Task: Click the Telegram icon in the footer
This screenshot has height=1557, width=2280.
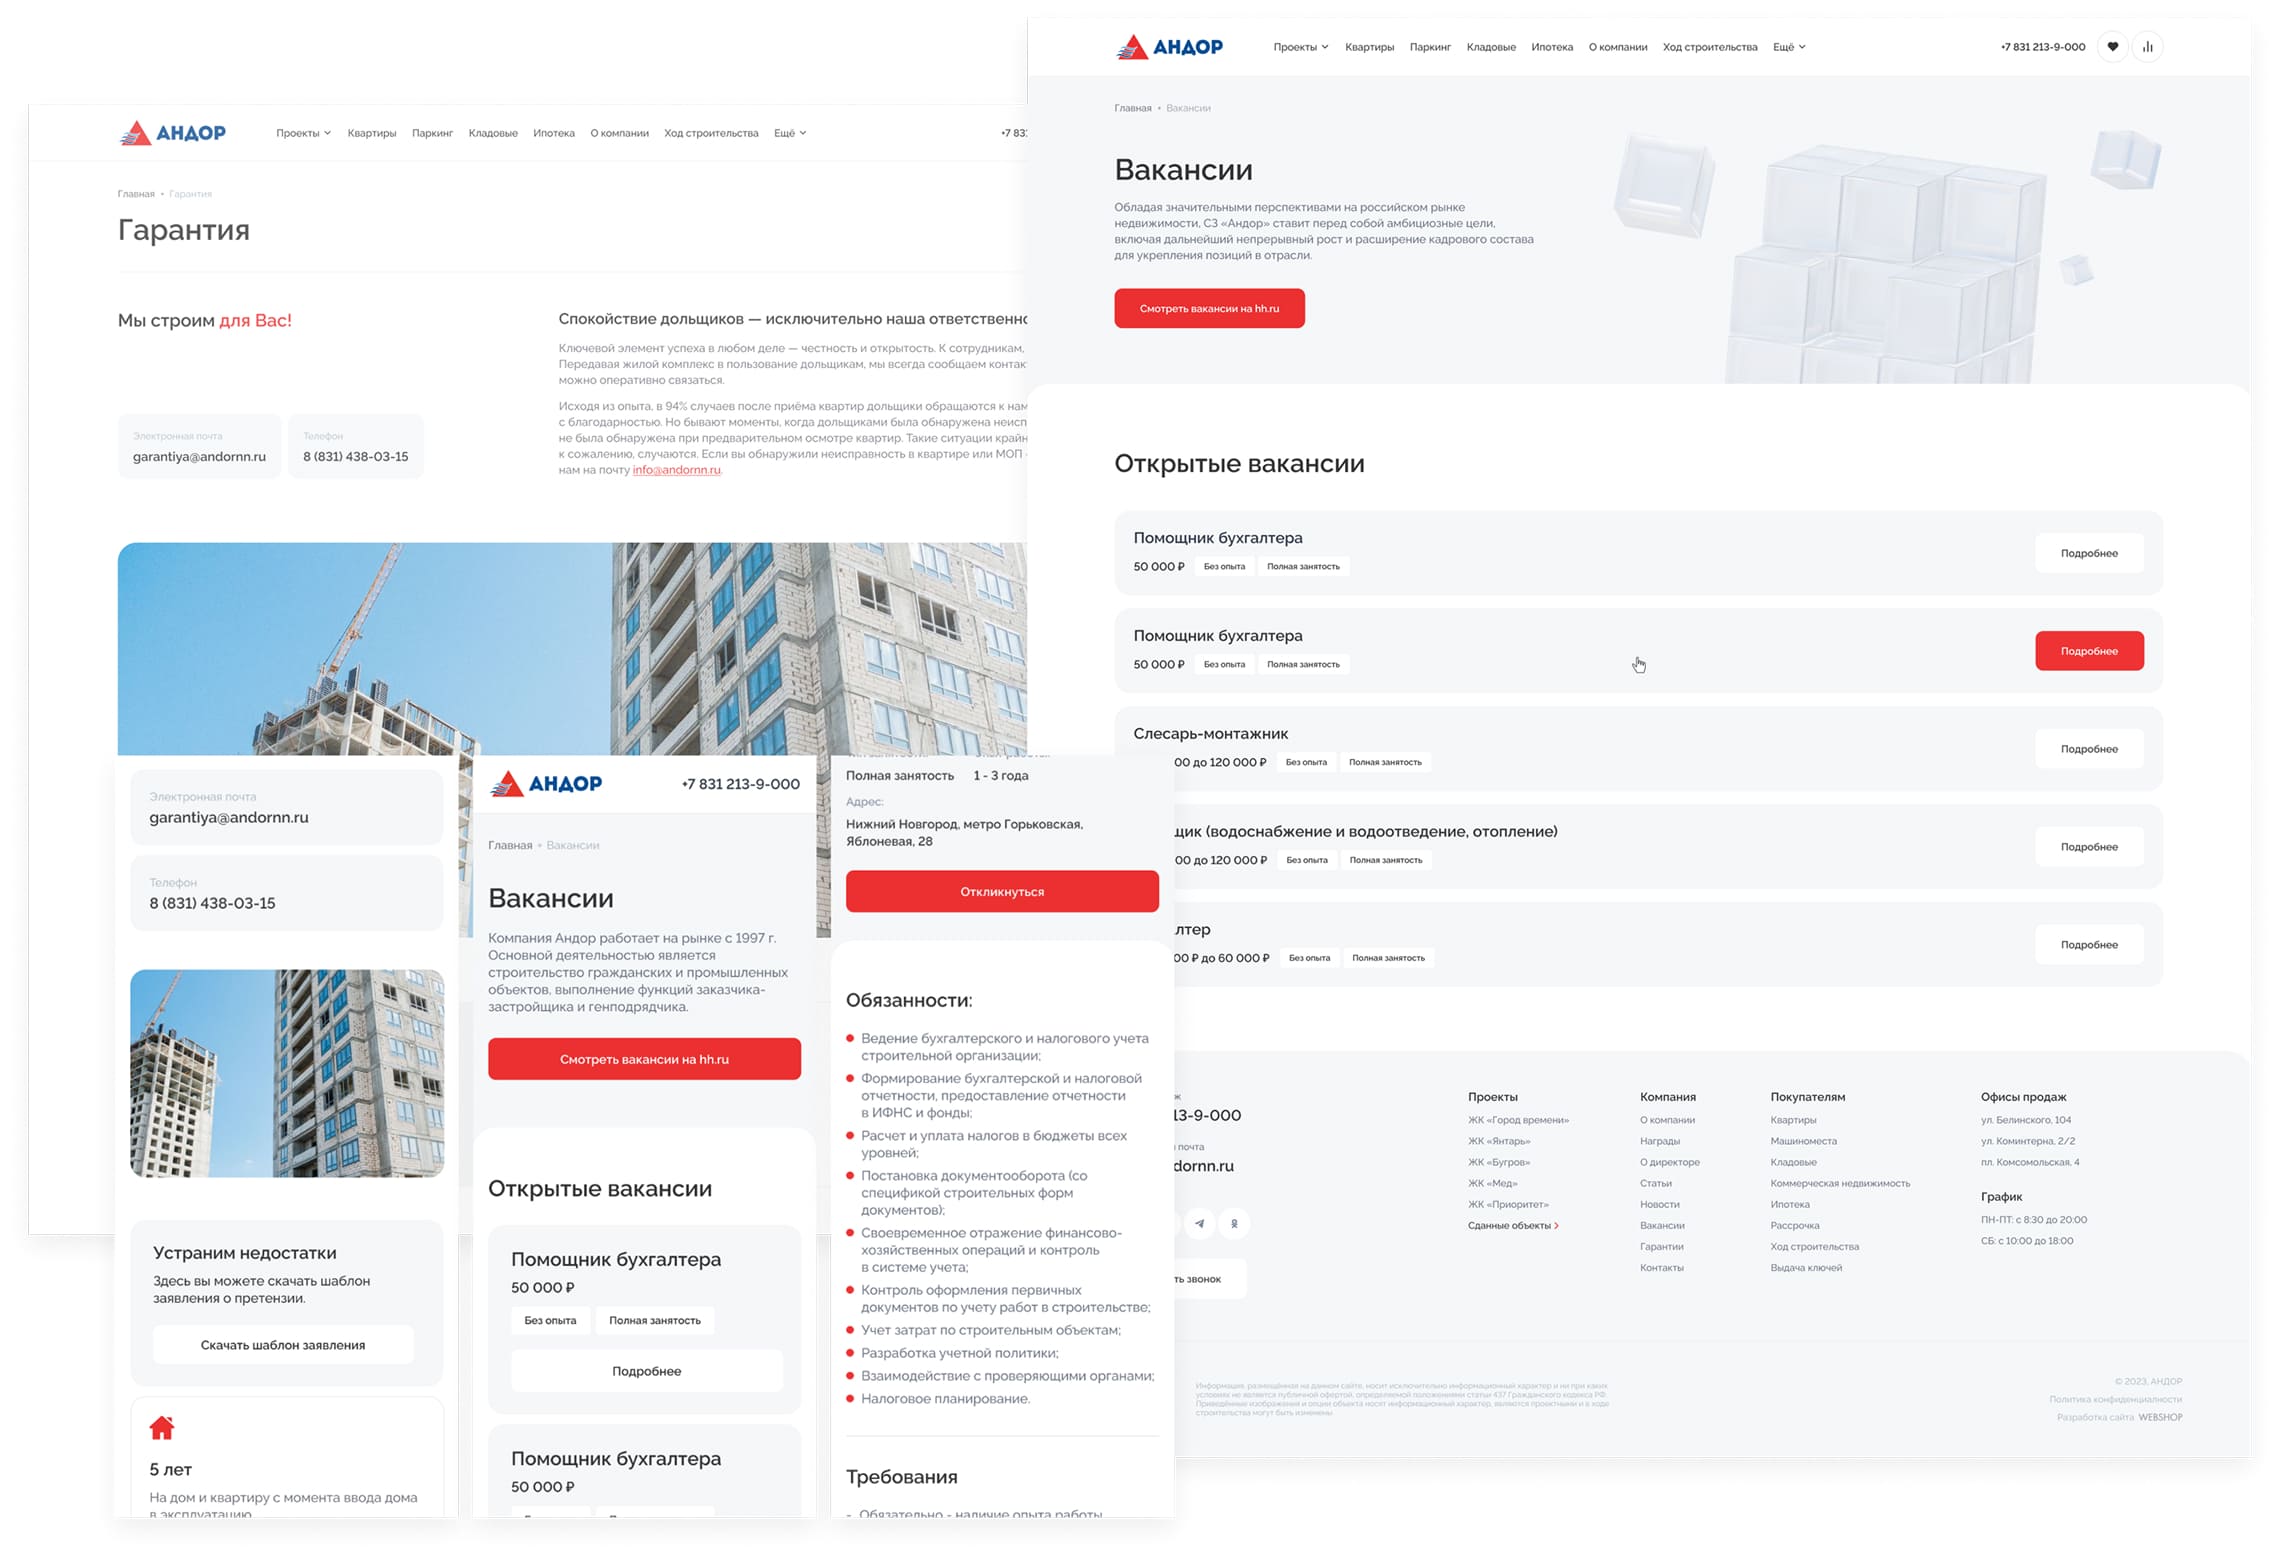Action: pos(1199,1223)
